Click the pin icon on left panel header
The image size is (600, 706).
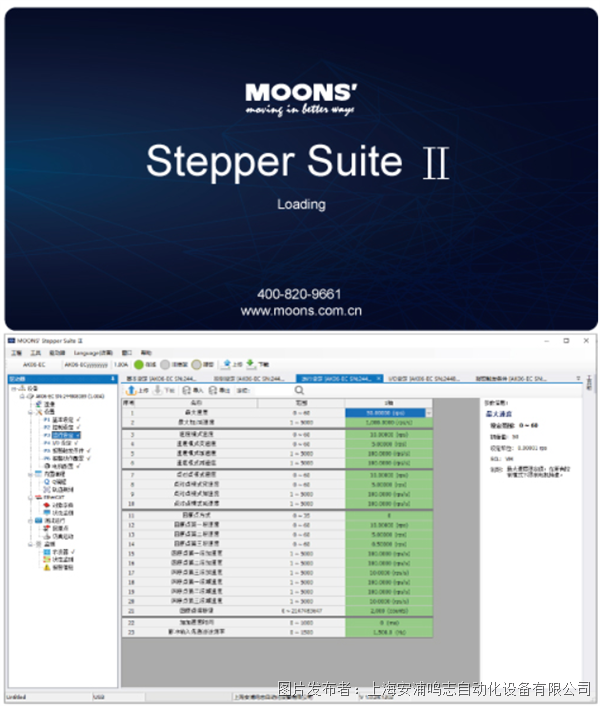coord(113,379)
